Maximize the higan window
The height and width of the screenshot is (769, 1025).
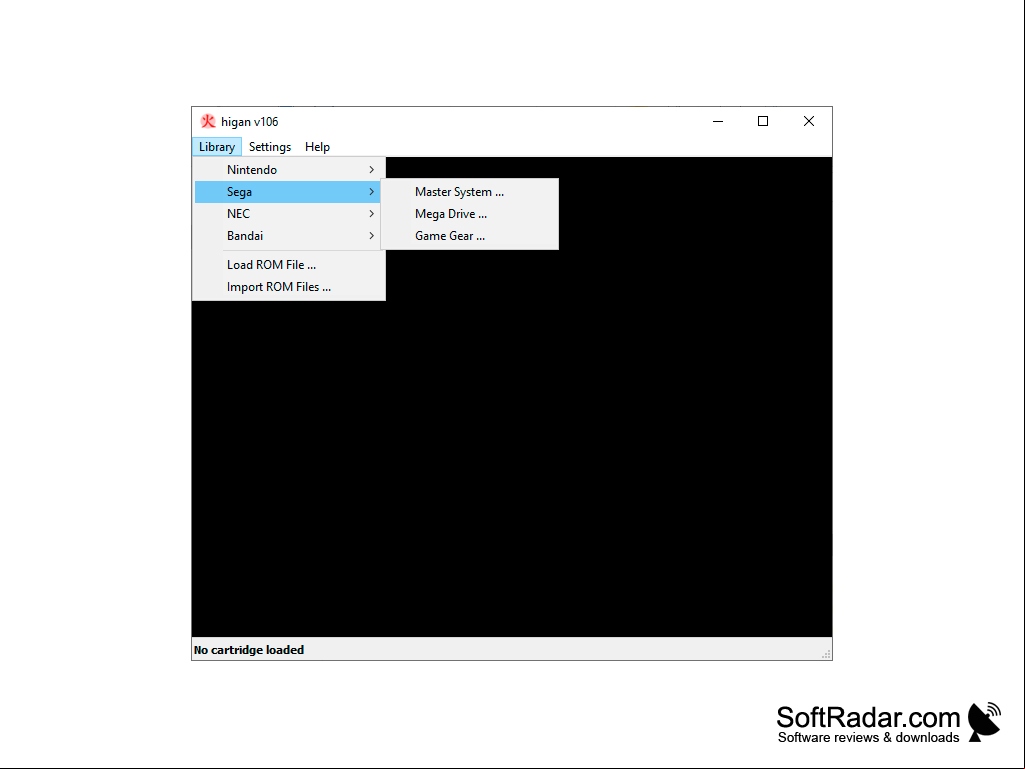click(x=763, y=121)
